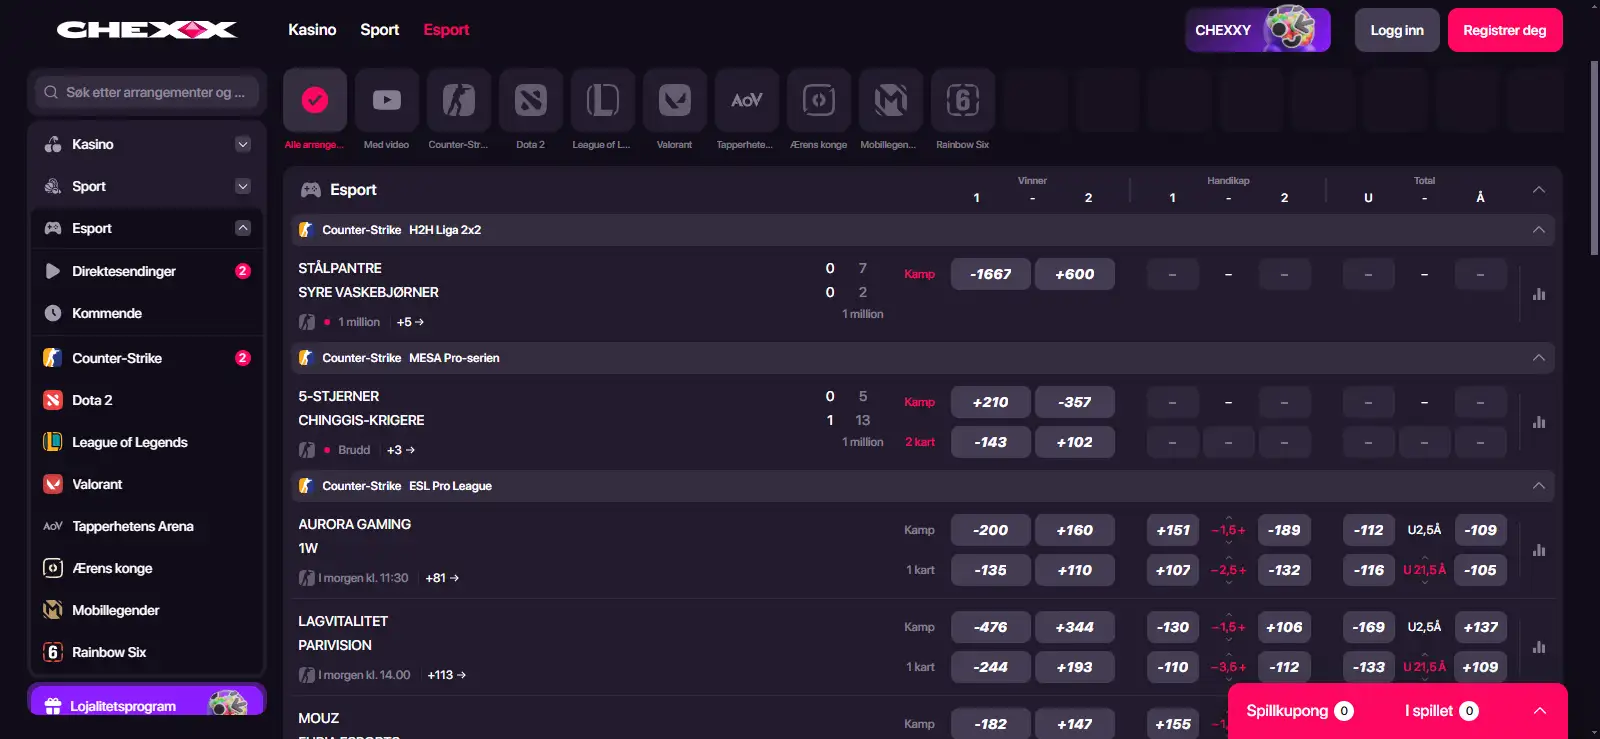The height and width of the screenshot is (739, 1600).
Task: Open Valorant in the sidebar
Action: click(147, 484)
